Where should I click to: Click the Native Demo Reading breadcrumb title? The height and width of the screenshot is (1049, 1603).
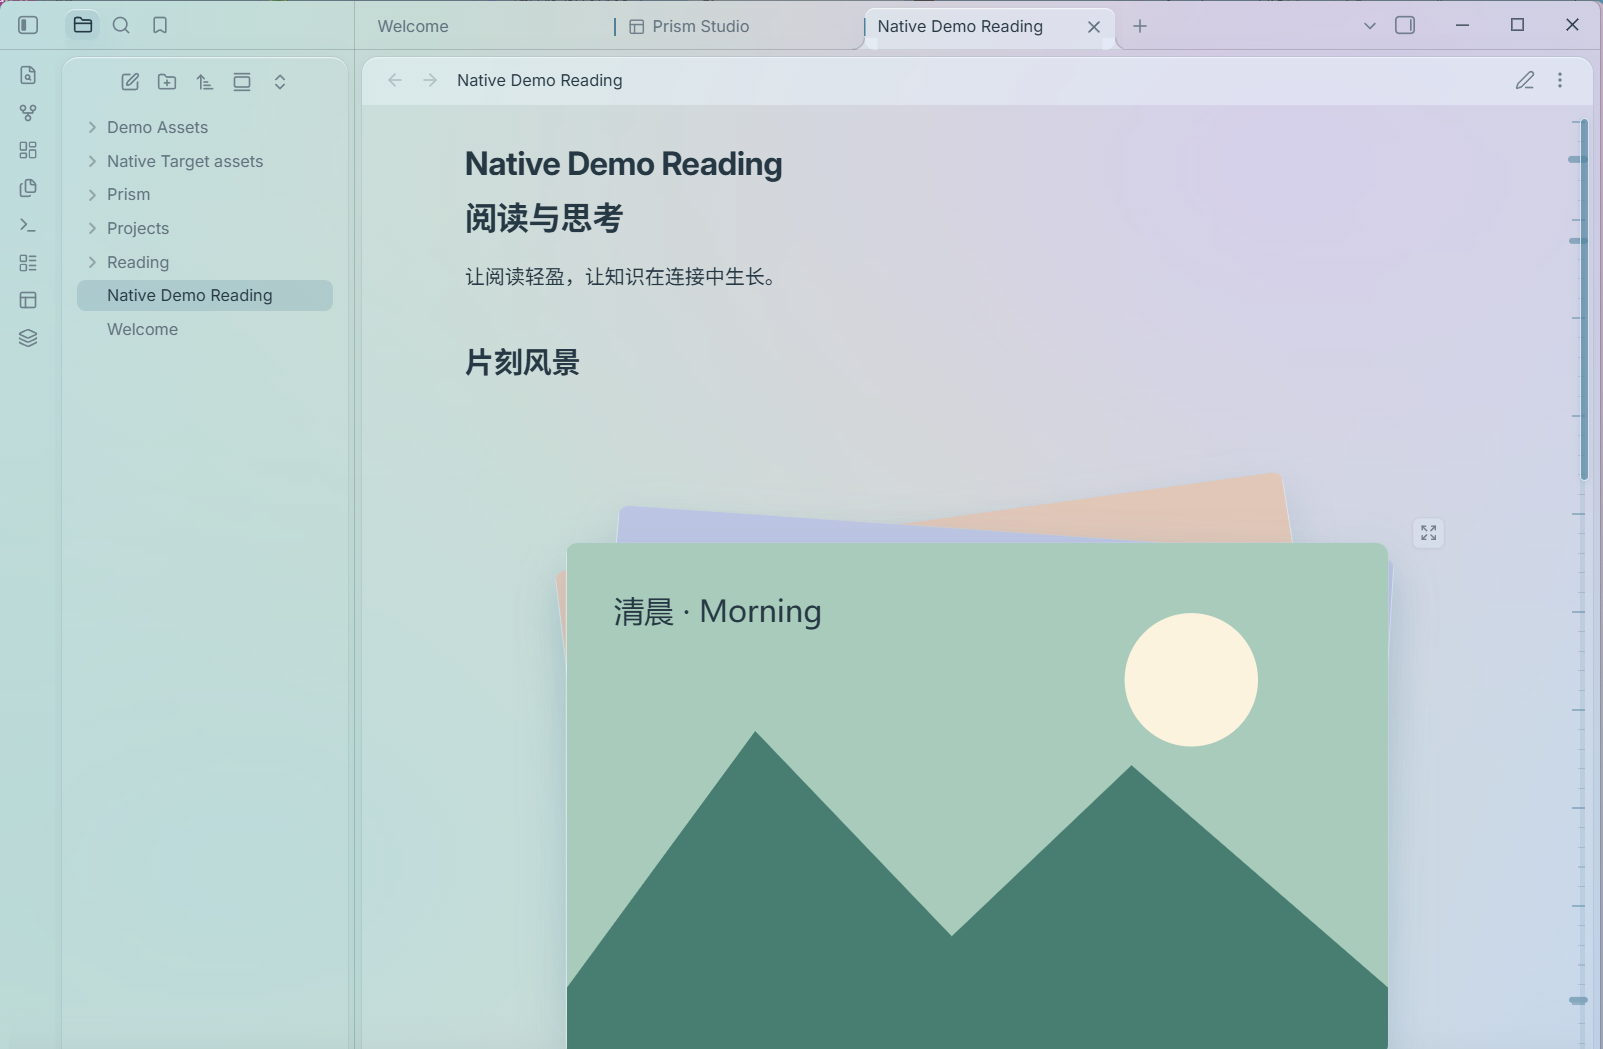click(x=540, y=80)
